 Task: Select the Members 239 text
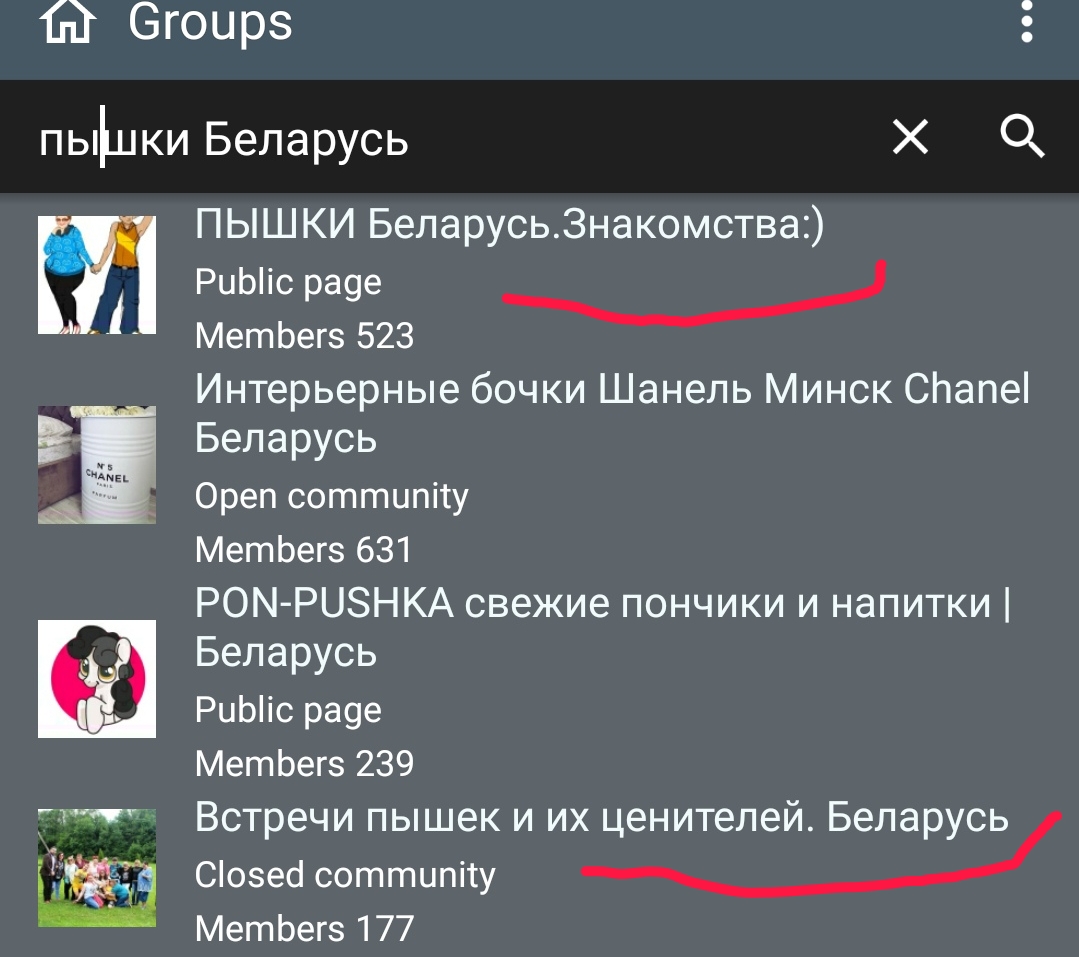(x=304, y=764)
